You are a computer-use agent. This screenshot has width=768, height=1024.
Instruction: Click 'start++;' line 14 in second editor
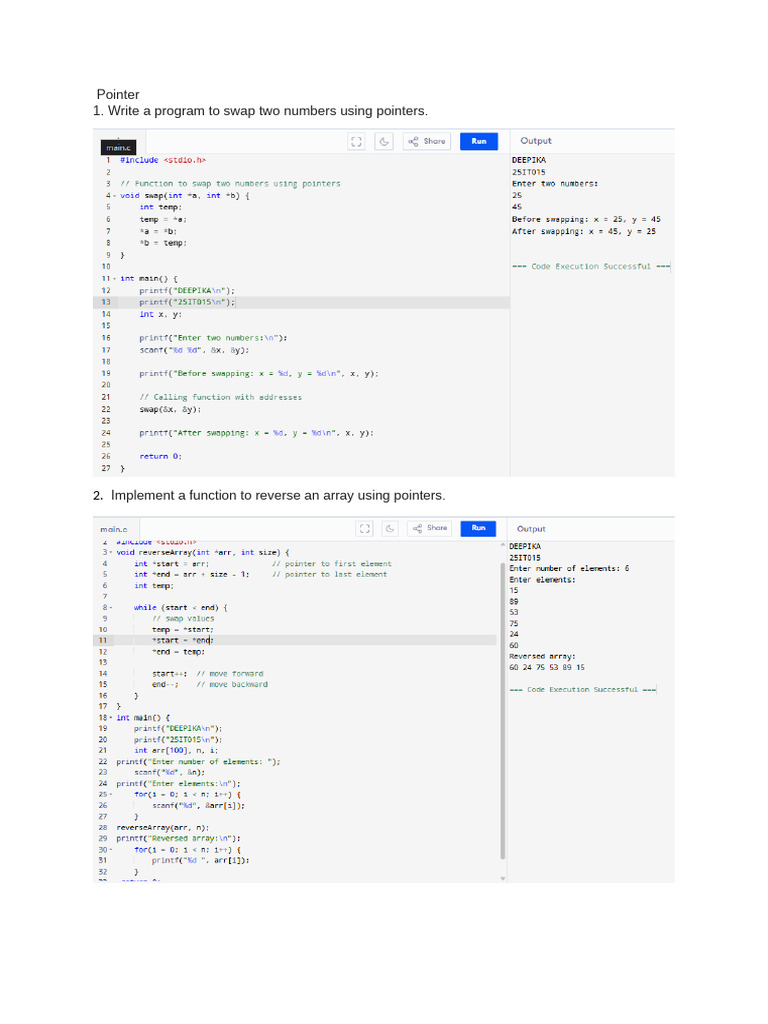pos(170,674)
